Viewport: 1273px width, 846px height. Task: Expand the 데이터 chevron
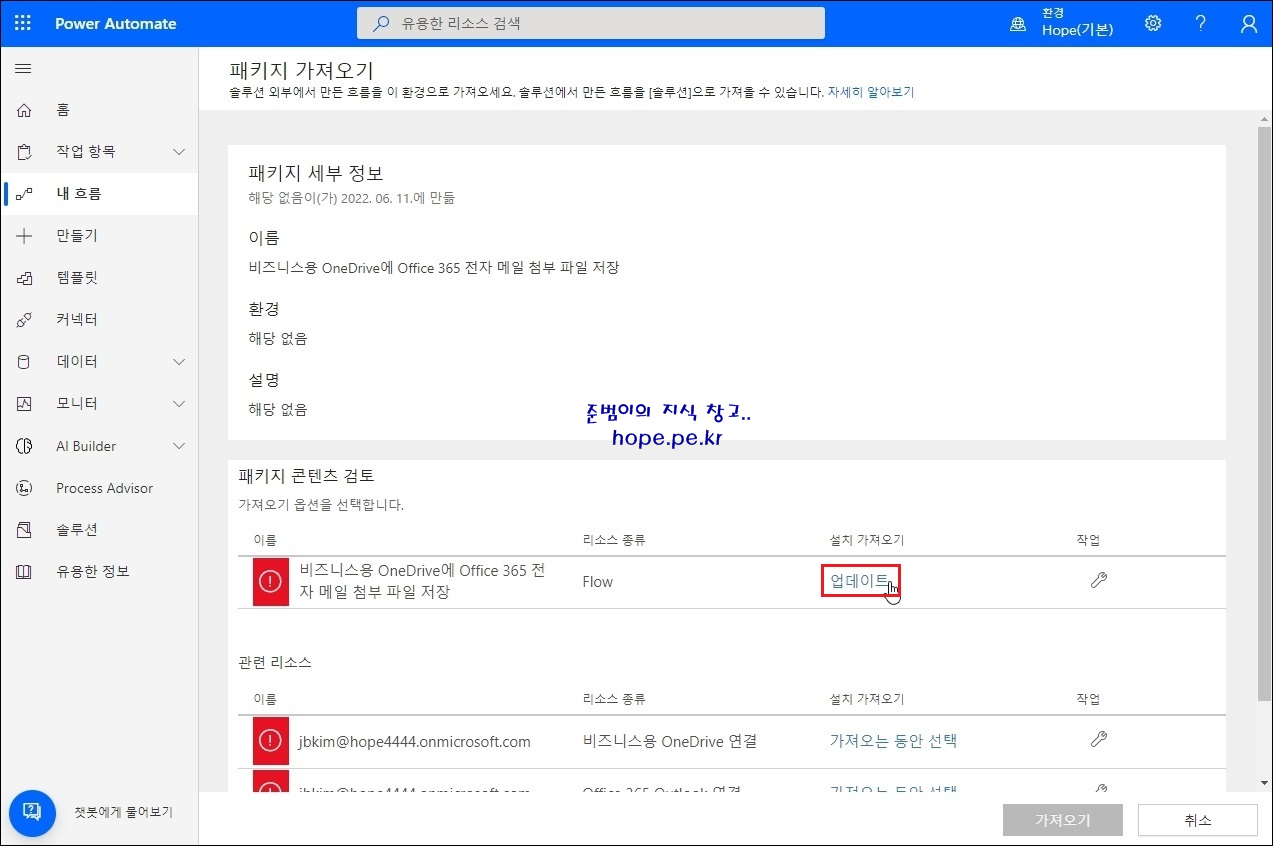tap(179, 362)
